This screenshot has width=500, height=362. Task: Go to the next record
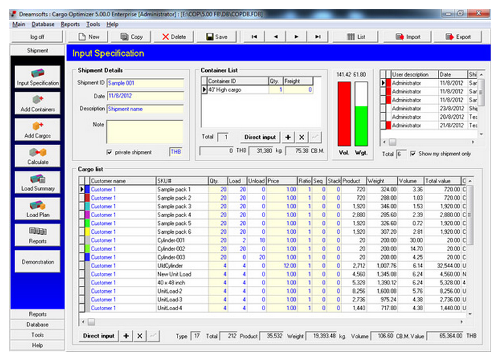(x=296, y=37)
